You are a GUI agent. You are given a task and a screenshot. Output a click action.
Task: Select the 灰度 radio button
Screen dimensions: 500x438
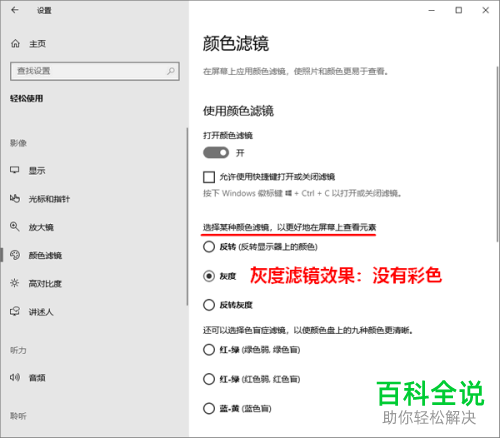209,276
